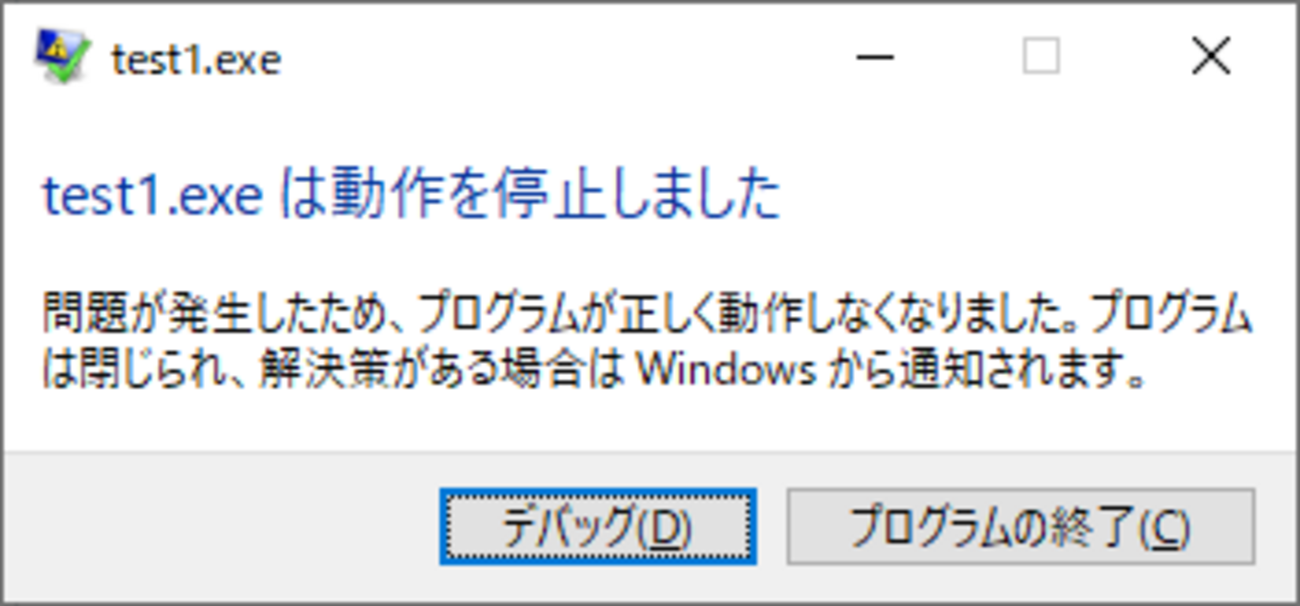Click the blue heading test1.exe は動作を停止しました
Viewport: 1300px width, 606px height.
coord(411,195)
